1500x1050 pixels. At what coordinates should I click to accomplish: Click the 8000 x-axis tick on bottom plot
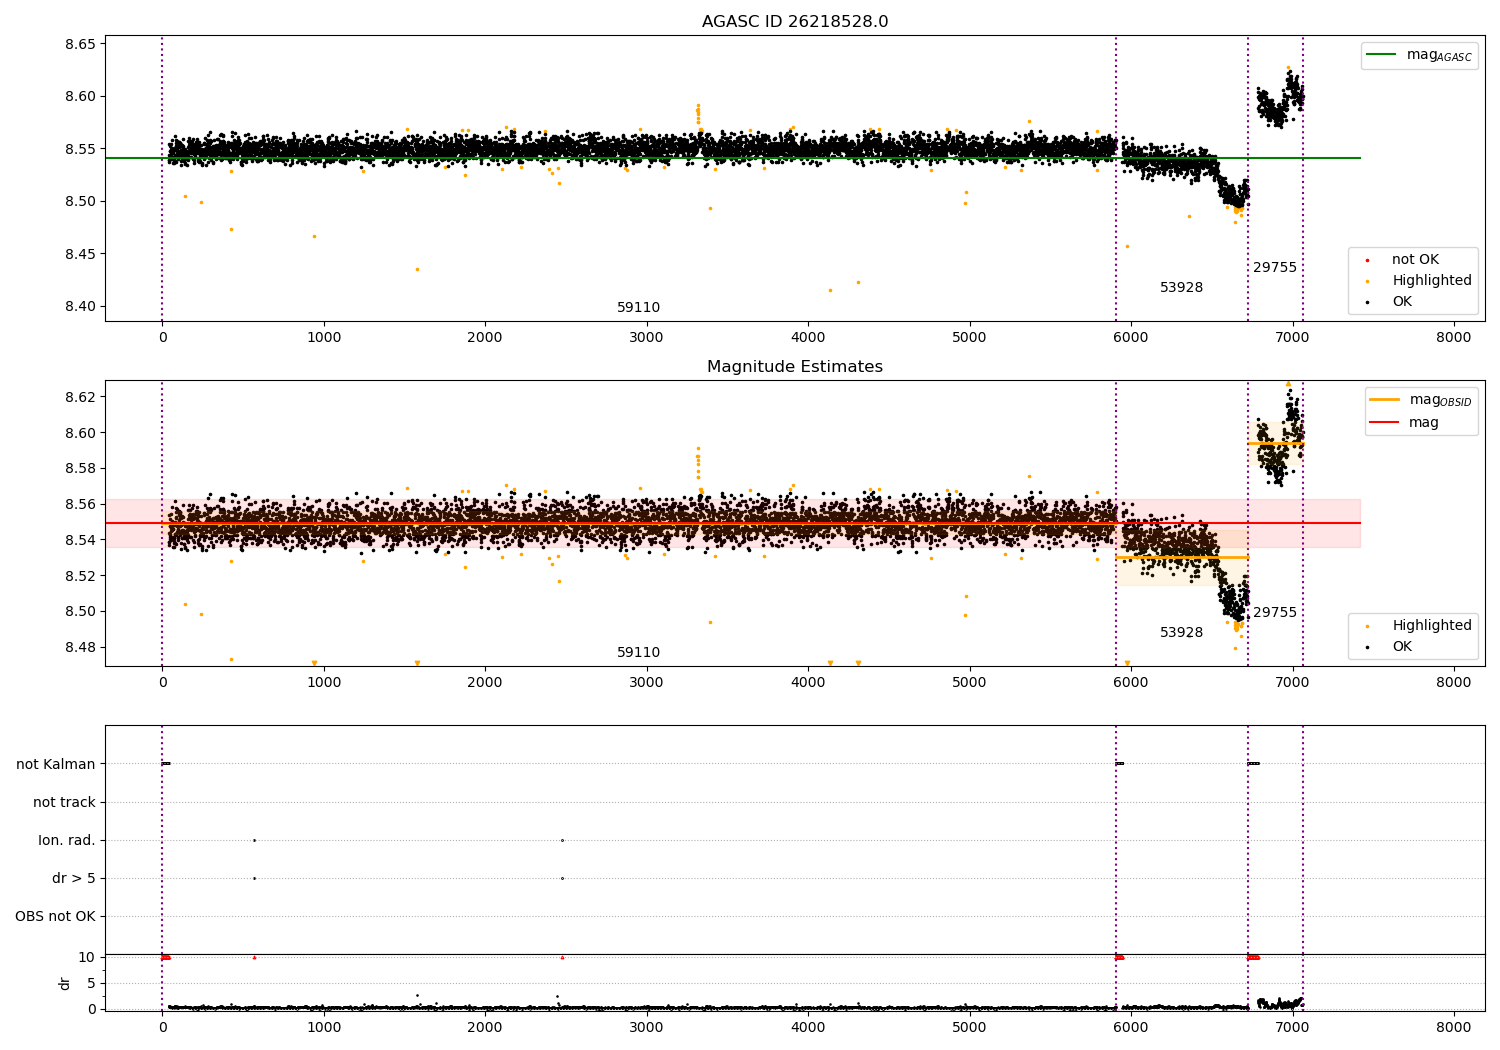(x=1453, y=1027)
